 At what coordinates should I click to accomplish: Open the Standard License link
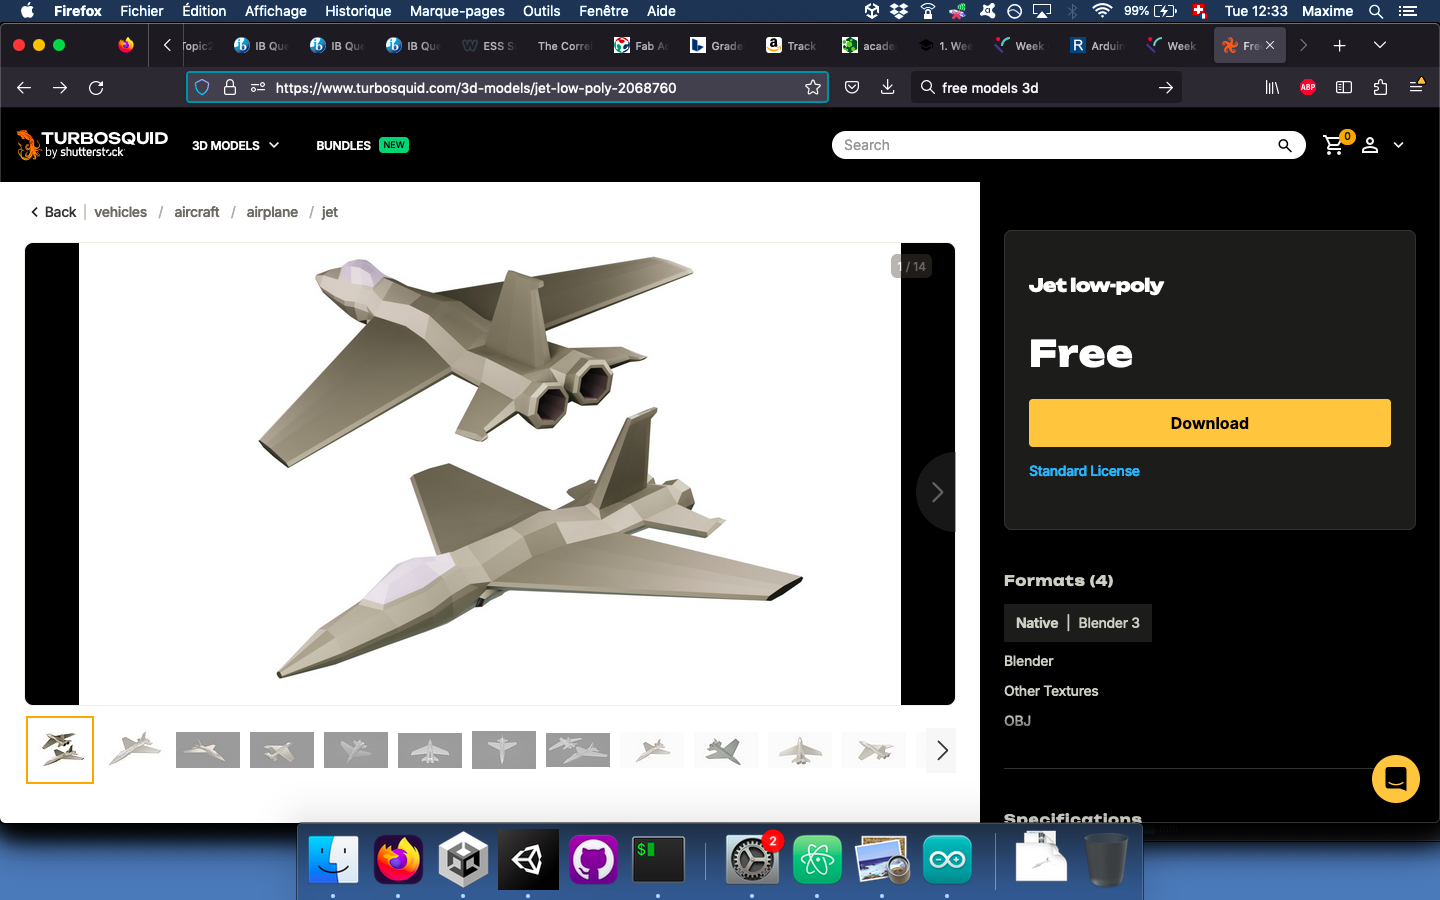[x=1084, y=471]
